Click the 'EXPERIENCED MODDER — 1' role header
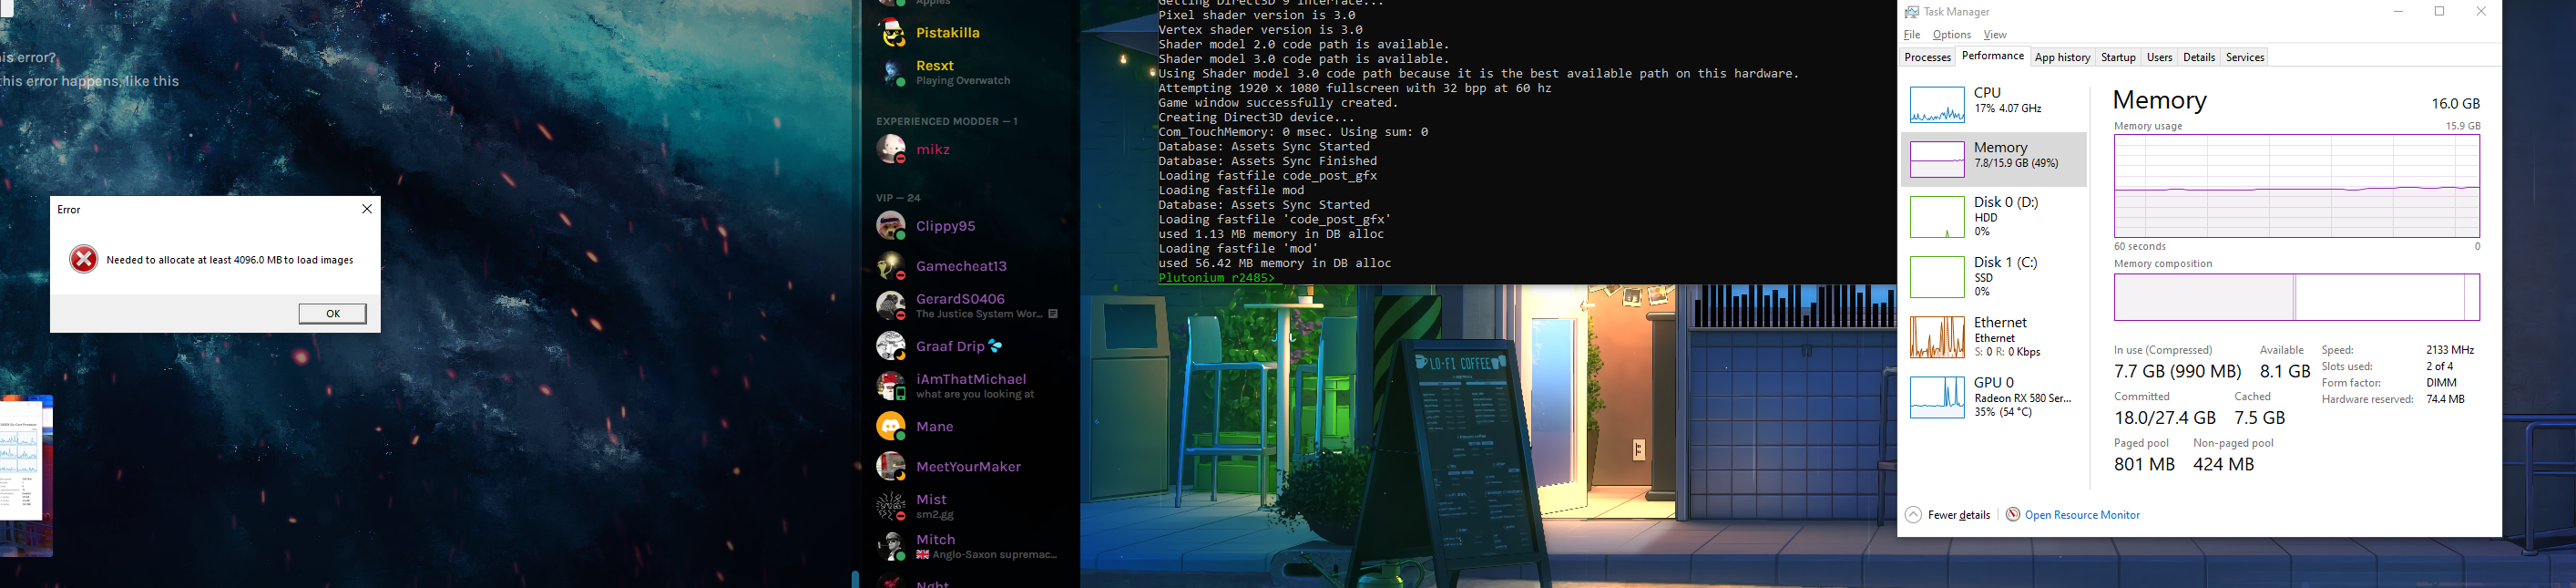The image size is (2576, 588). (x=947, y=121)
